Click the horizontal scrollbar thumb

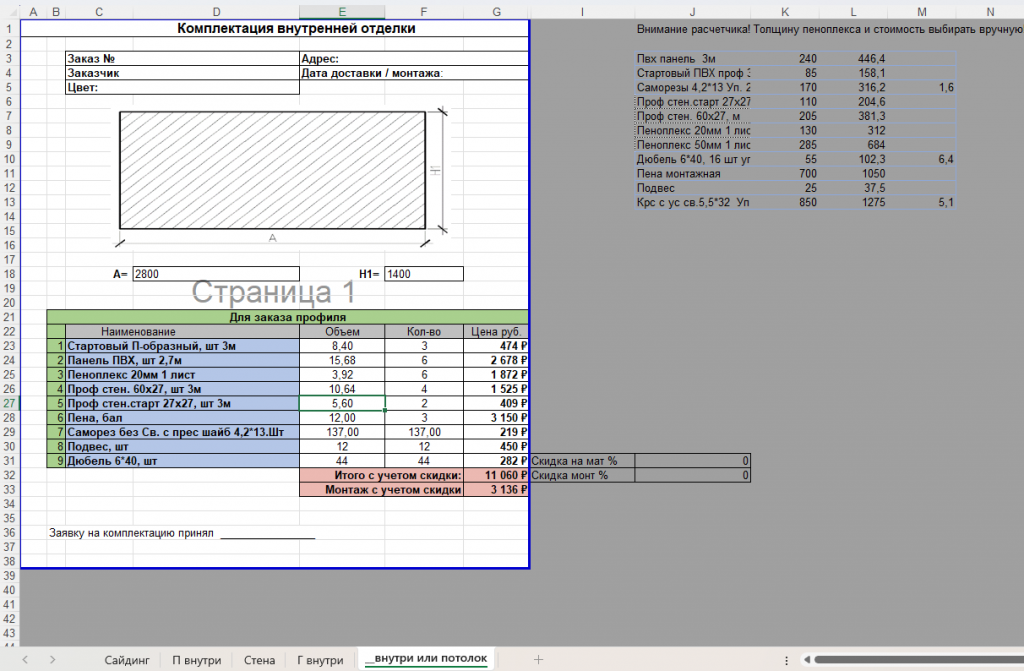click(x=918, y=660)
